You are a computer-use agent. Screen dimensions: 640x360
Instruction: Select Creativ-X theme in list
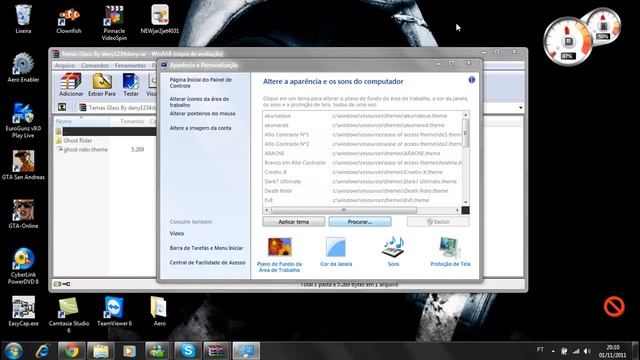(x=362, y=172)
